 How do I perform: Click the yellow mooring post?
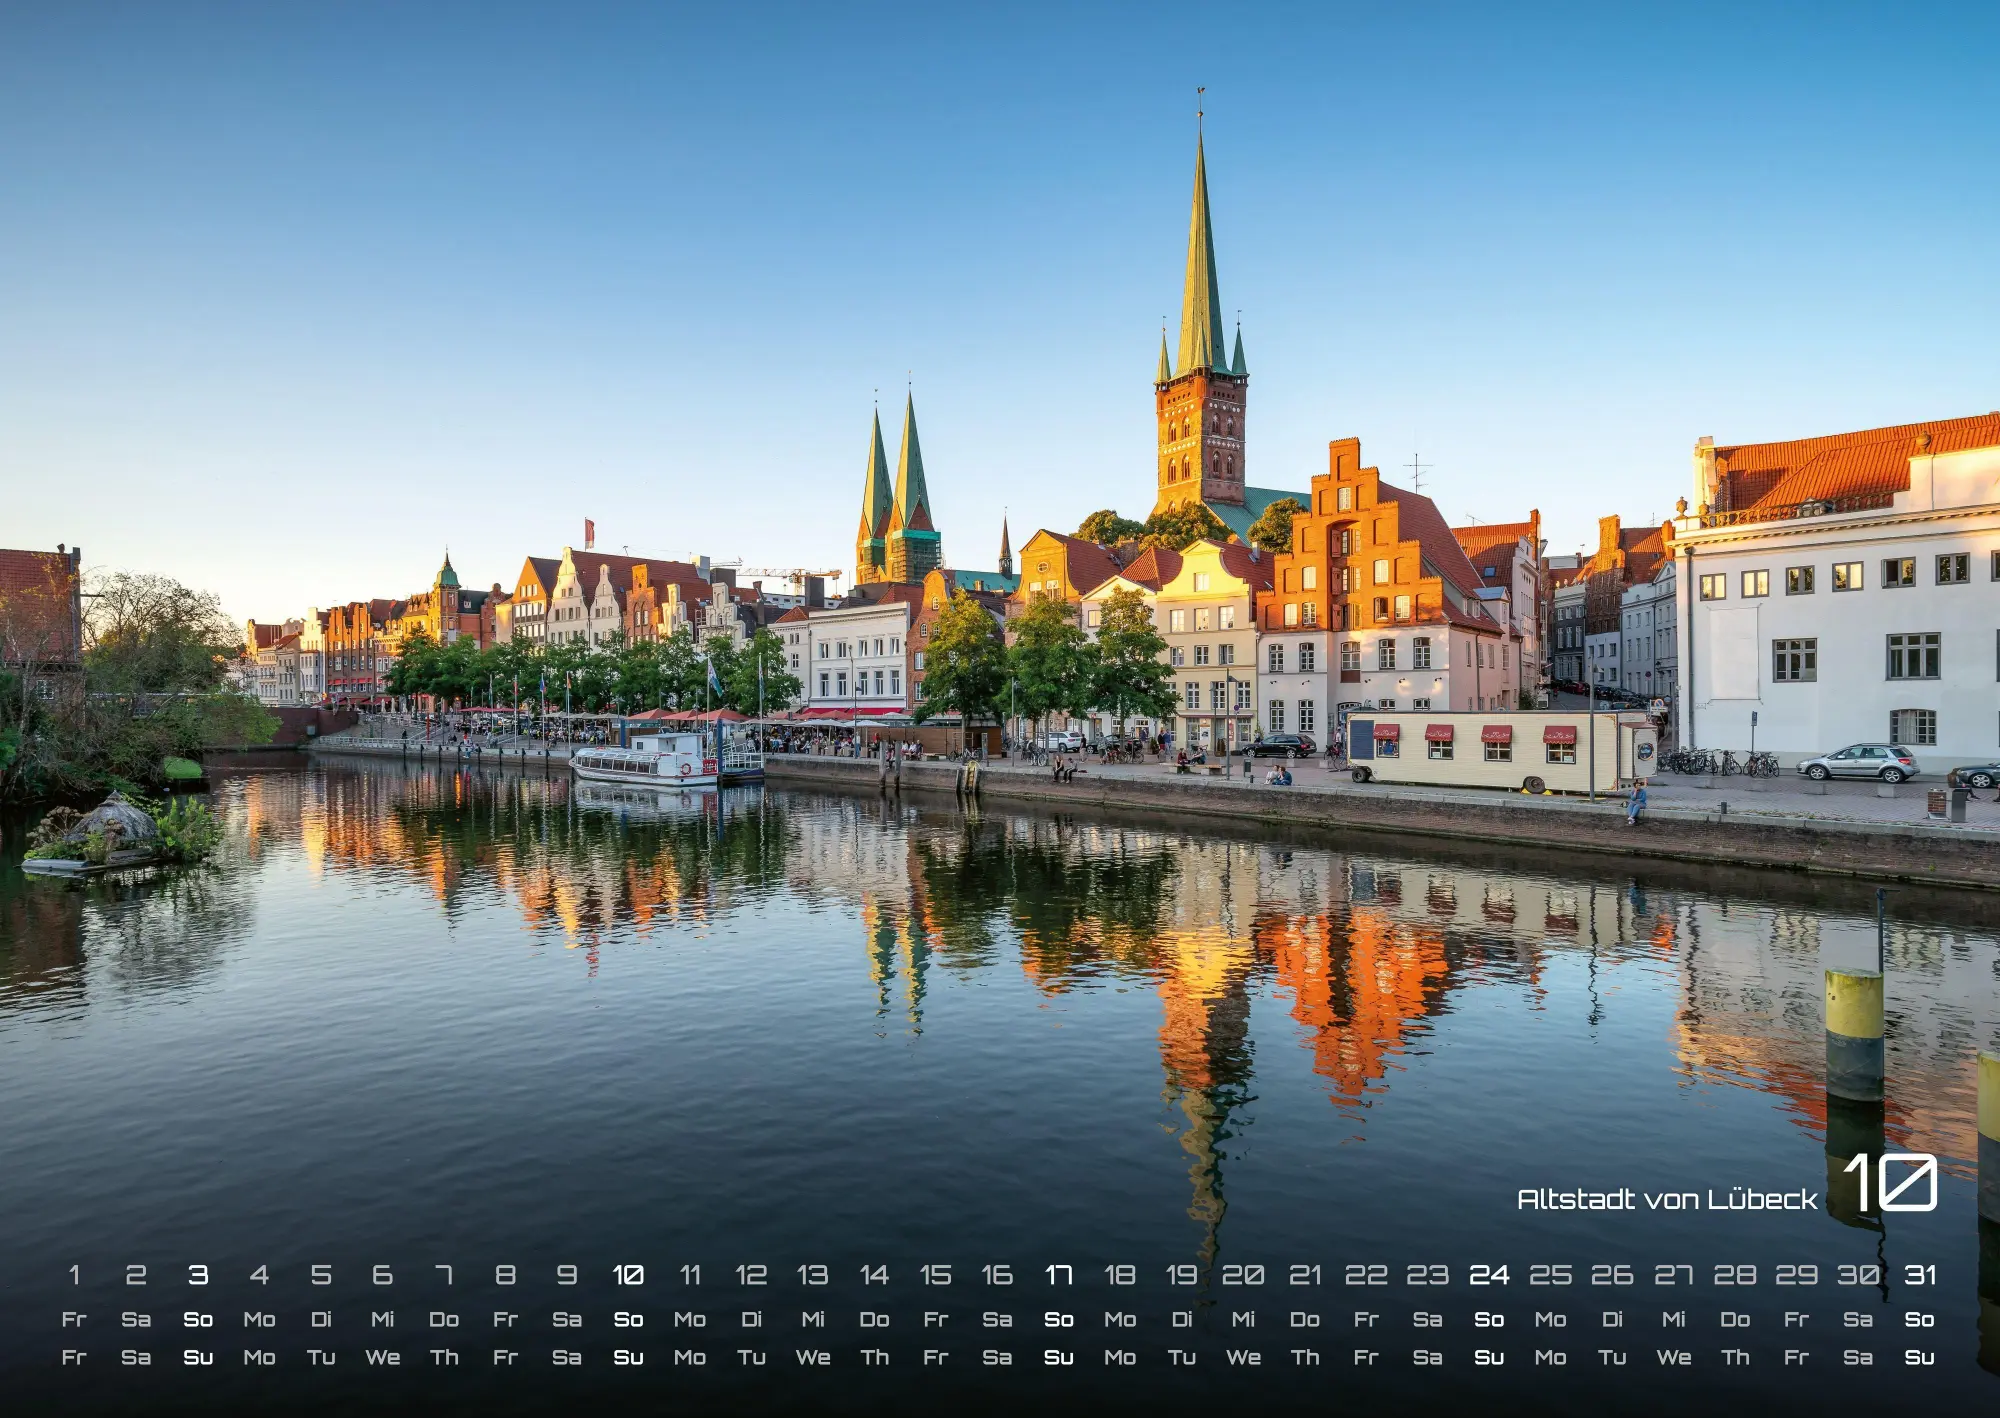(1854, 1035)
